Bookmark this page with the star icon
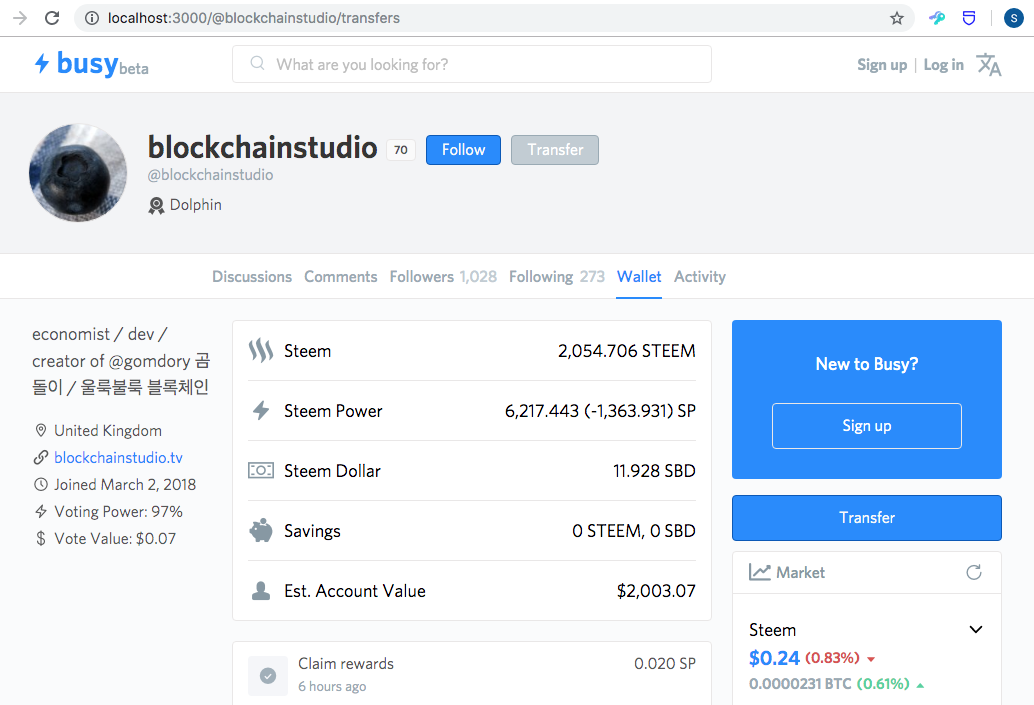Viewport: 1034px width, 705px height. 896,18
